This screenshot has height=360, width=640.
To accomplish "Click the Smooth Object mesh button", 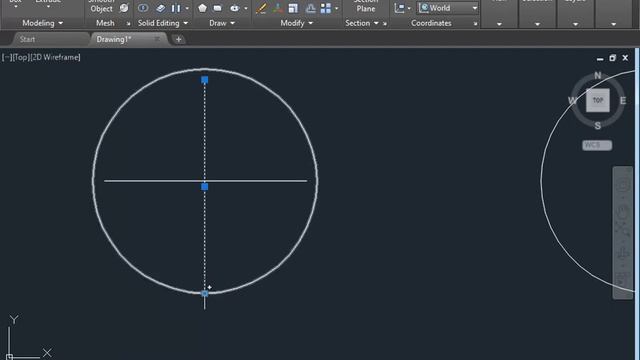I will click(101, 6).
